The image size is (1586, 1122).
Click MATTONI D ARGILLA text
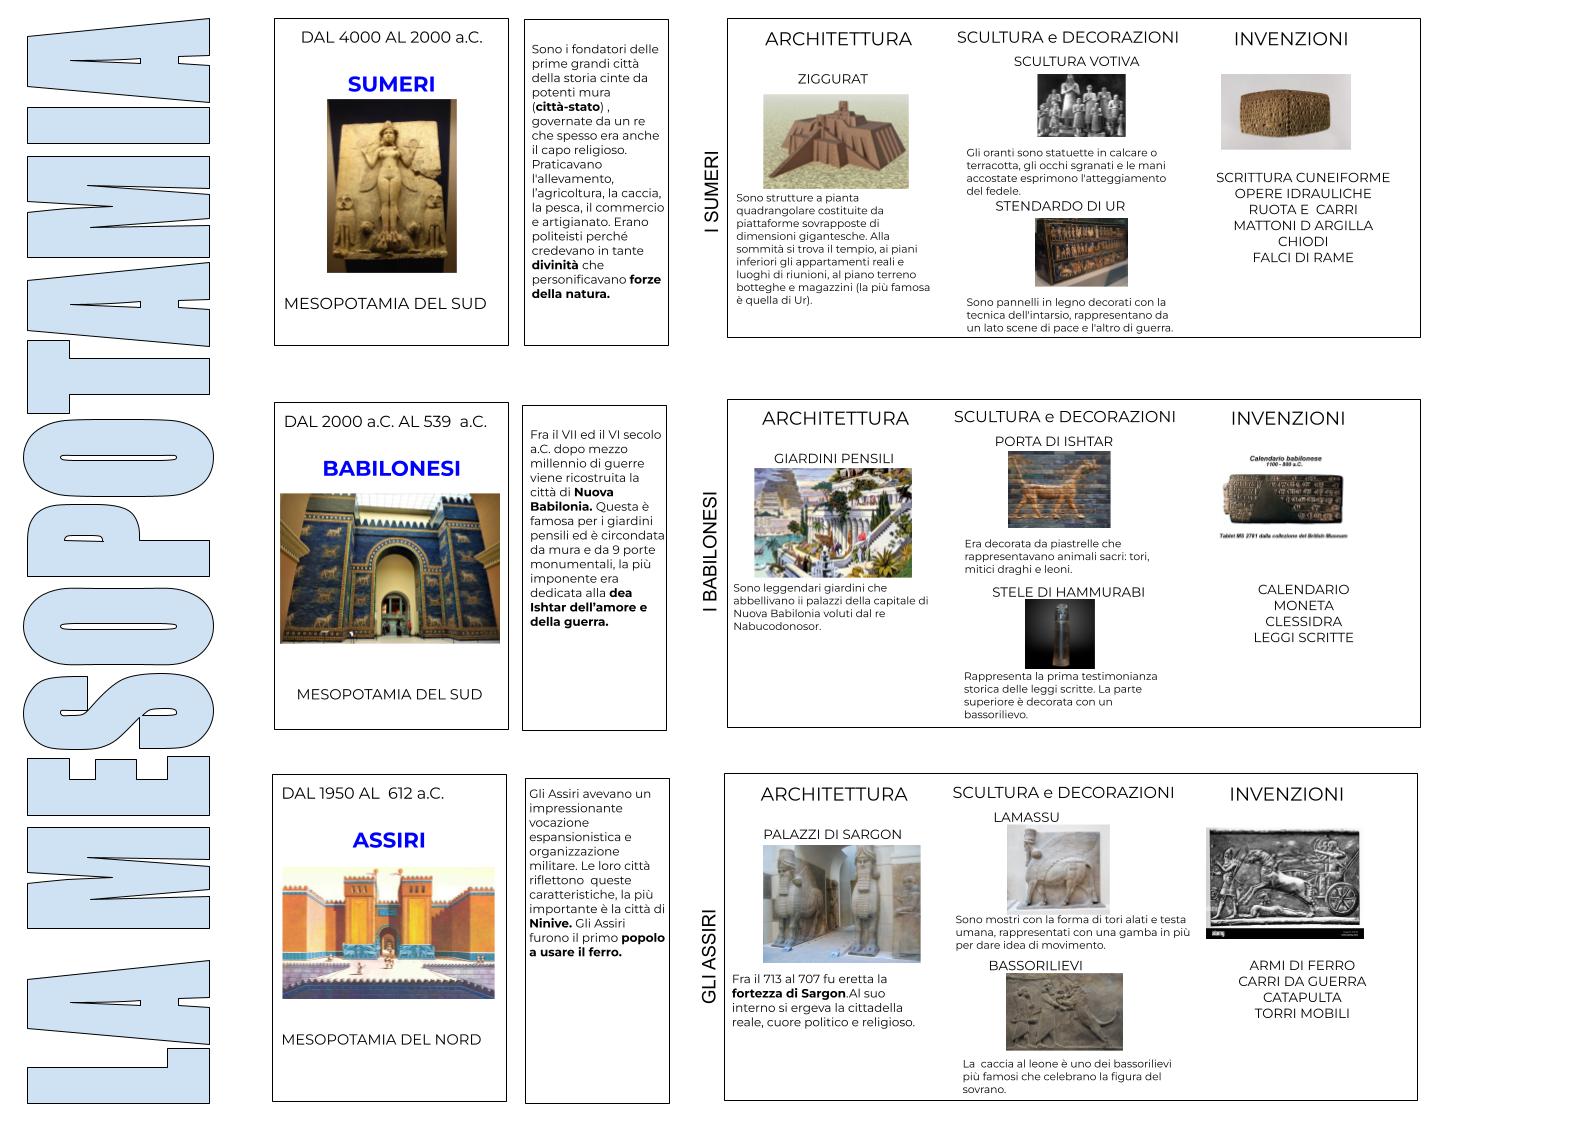[1303, 225]
